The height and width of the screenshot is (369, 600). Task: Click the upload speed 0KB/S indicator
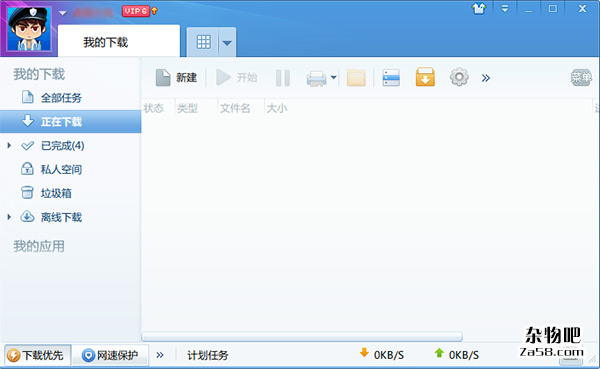pyautogui.click(x=457, y=354)
